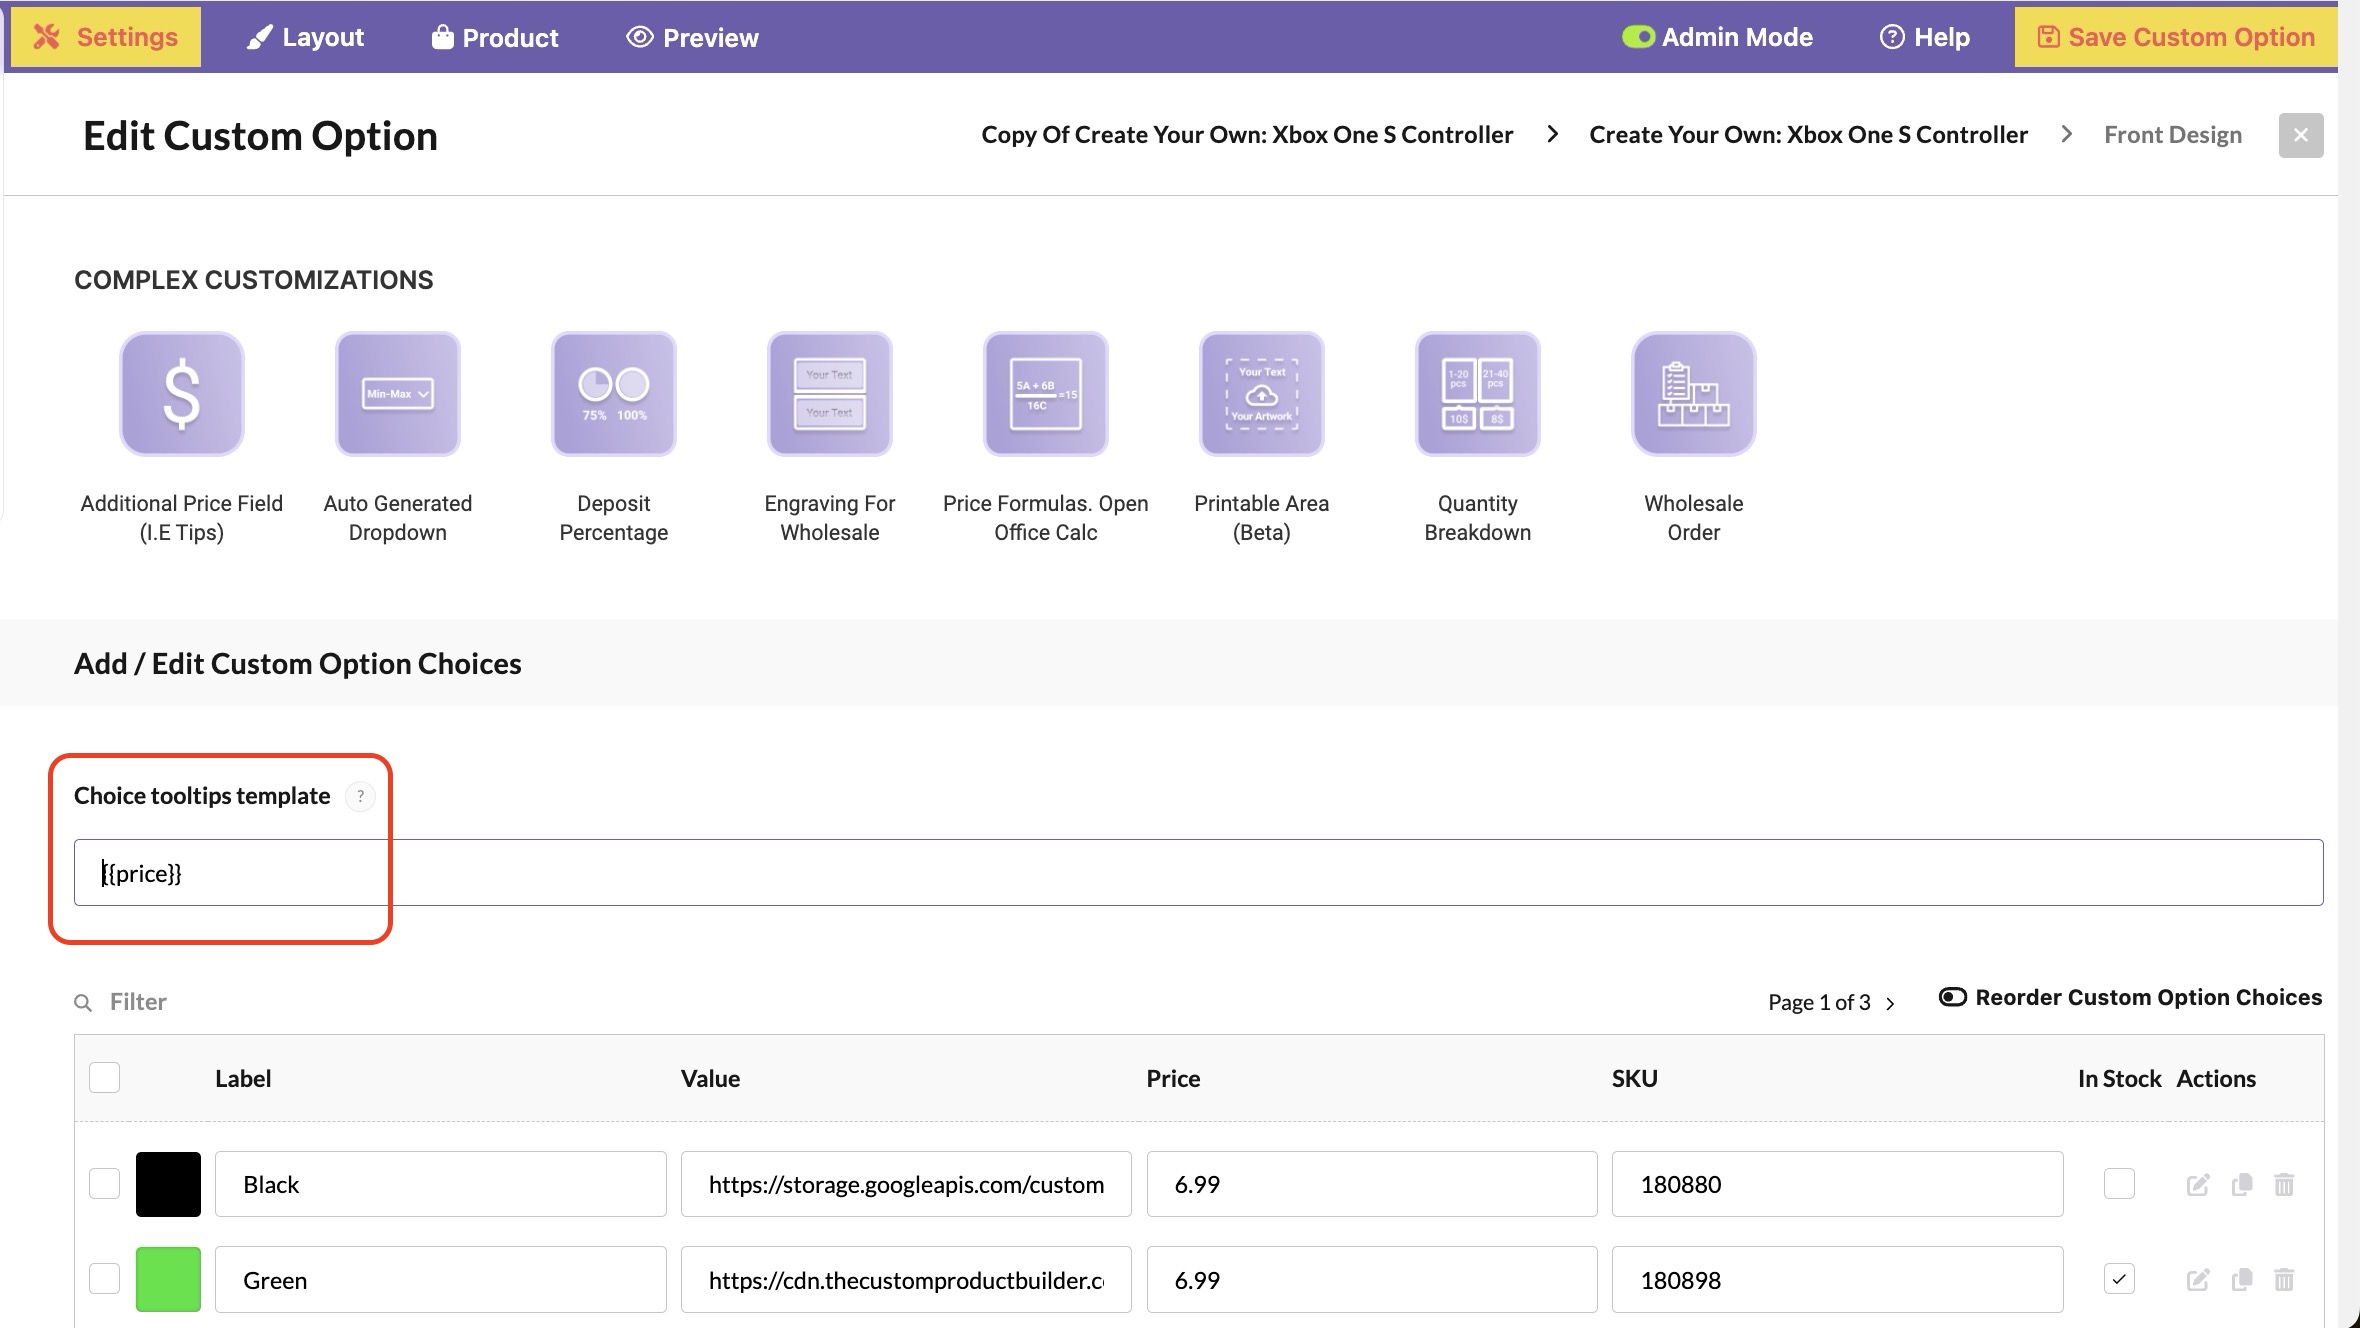Click the Label column header

point(243,1079)
